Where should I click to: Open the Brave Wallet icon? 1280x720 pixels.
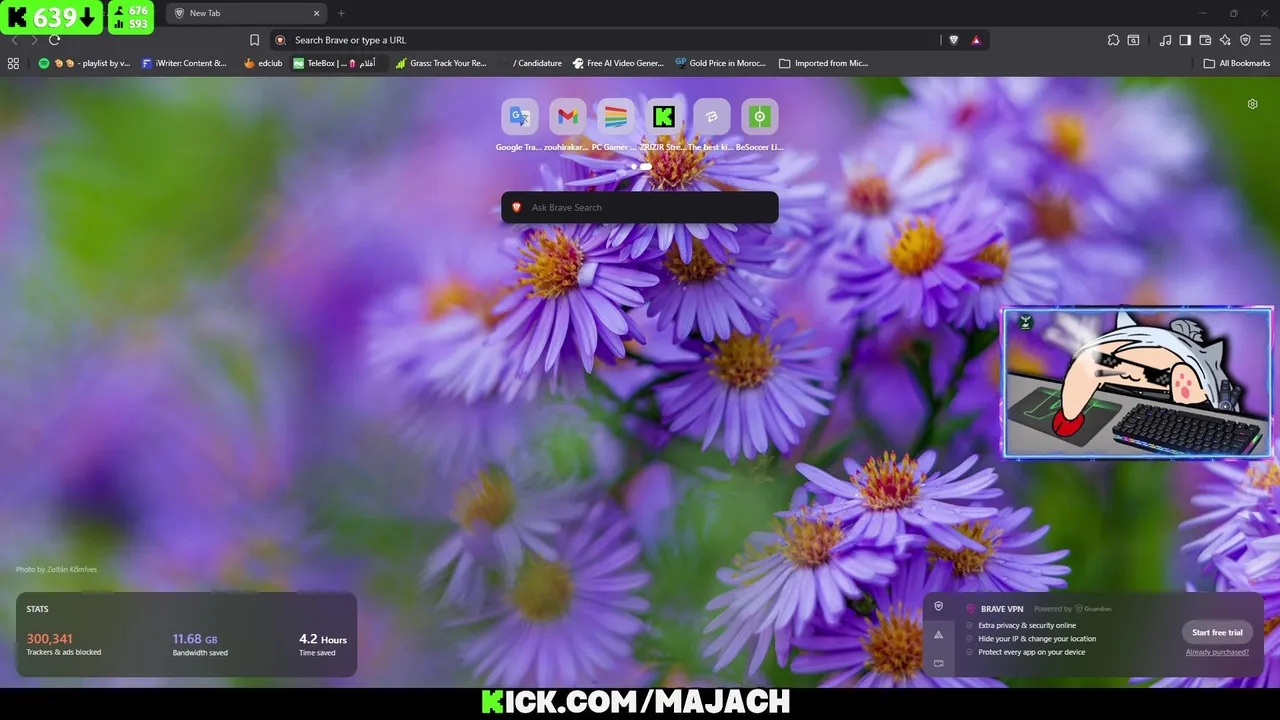(1205, 40)
